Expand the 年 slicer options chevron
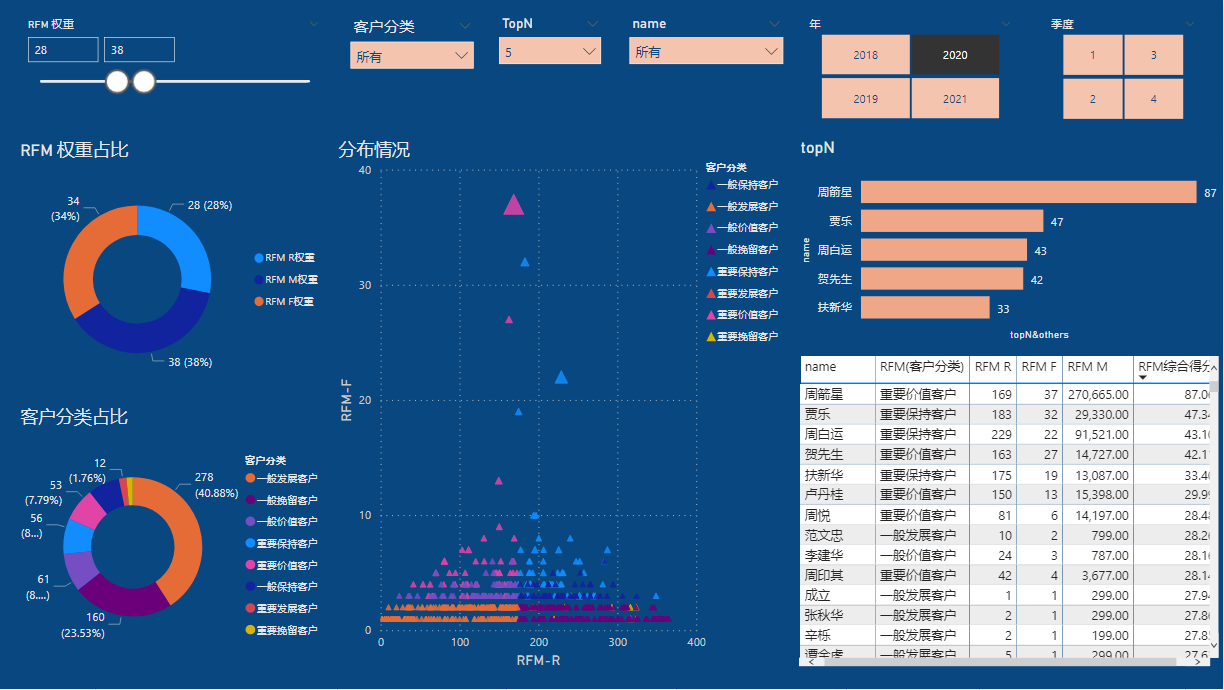 (x=1005, y=22)
